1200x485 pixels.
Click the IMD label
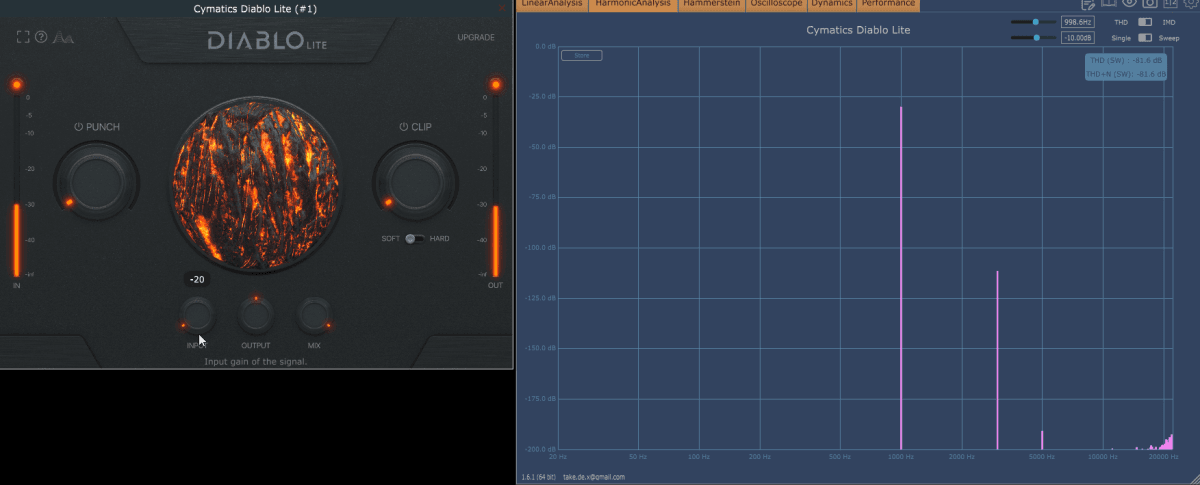1167,21
